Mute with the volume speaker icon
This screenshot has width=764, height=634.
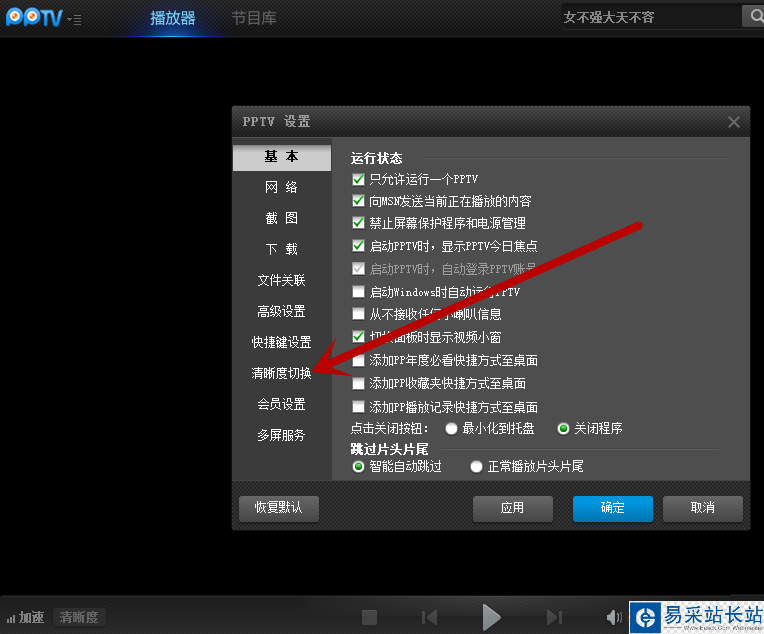click(x=614, y=617)
